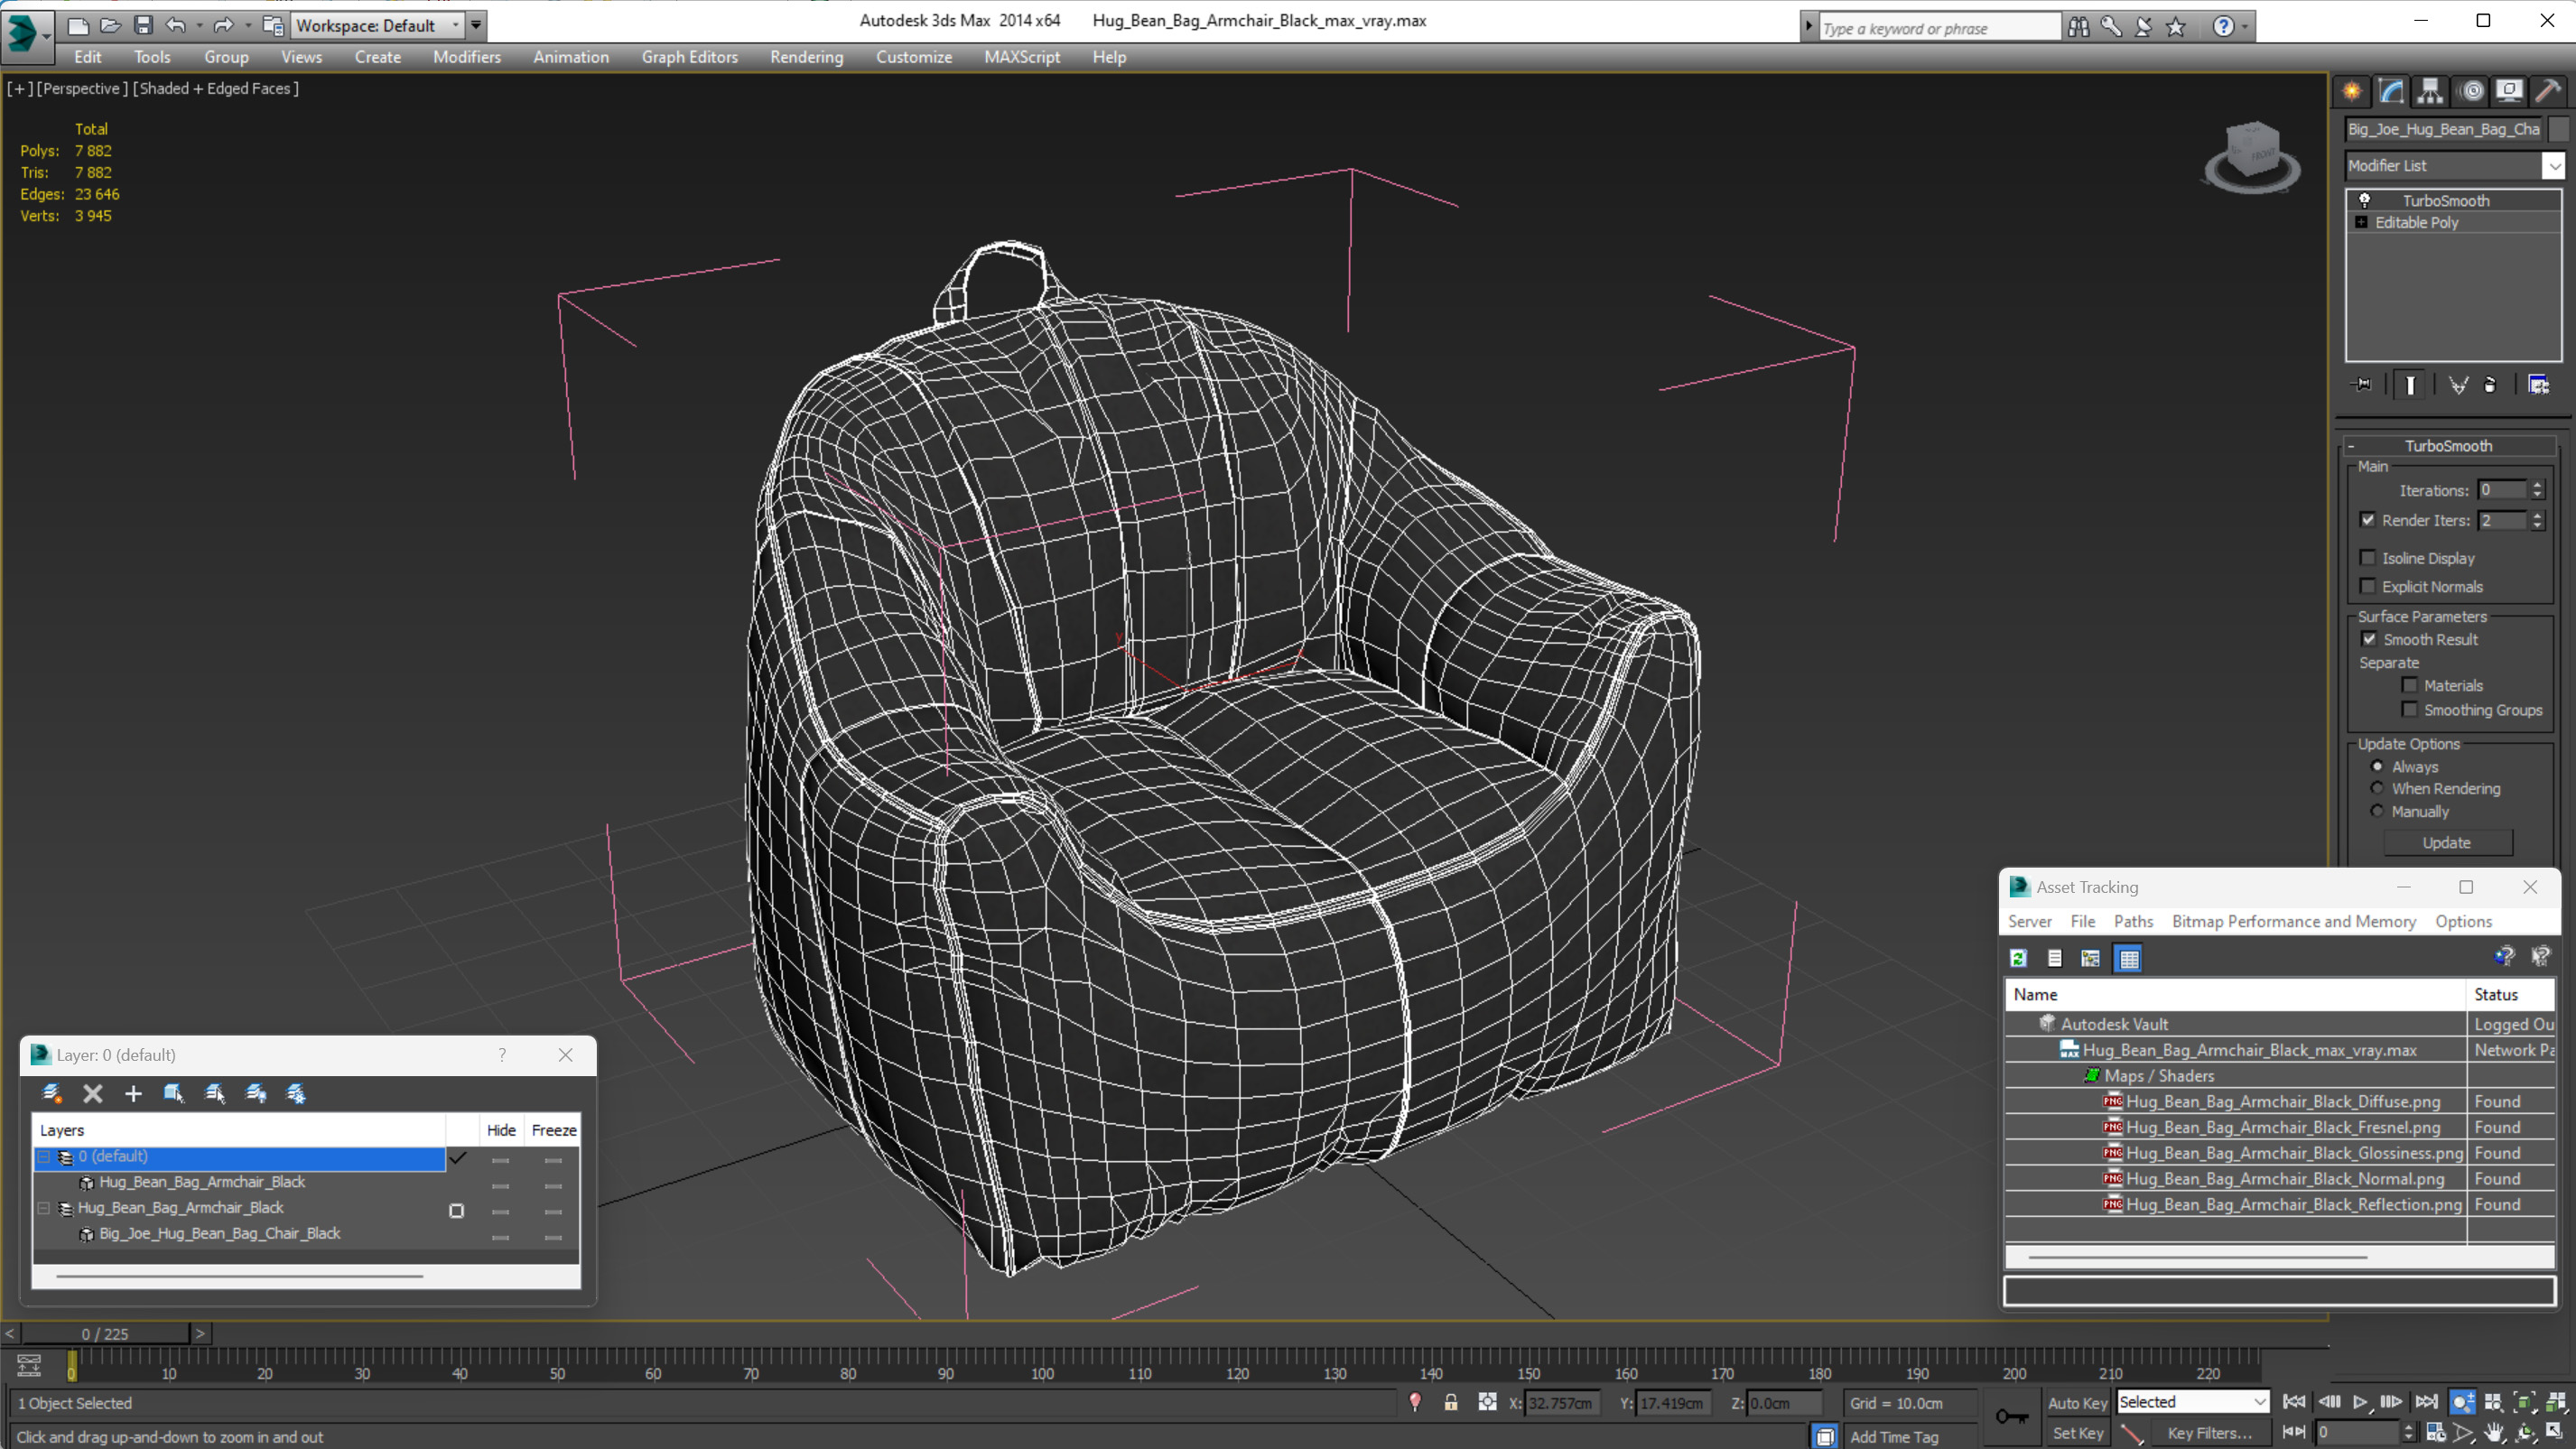Enable the Explicit Normals checkbox
This screenshot has width=2576, height=1449.
click(x=2367, y=586)
